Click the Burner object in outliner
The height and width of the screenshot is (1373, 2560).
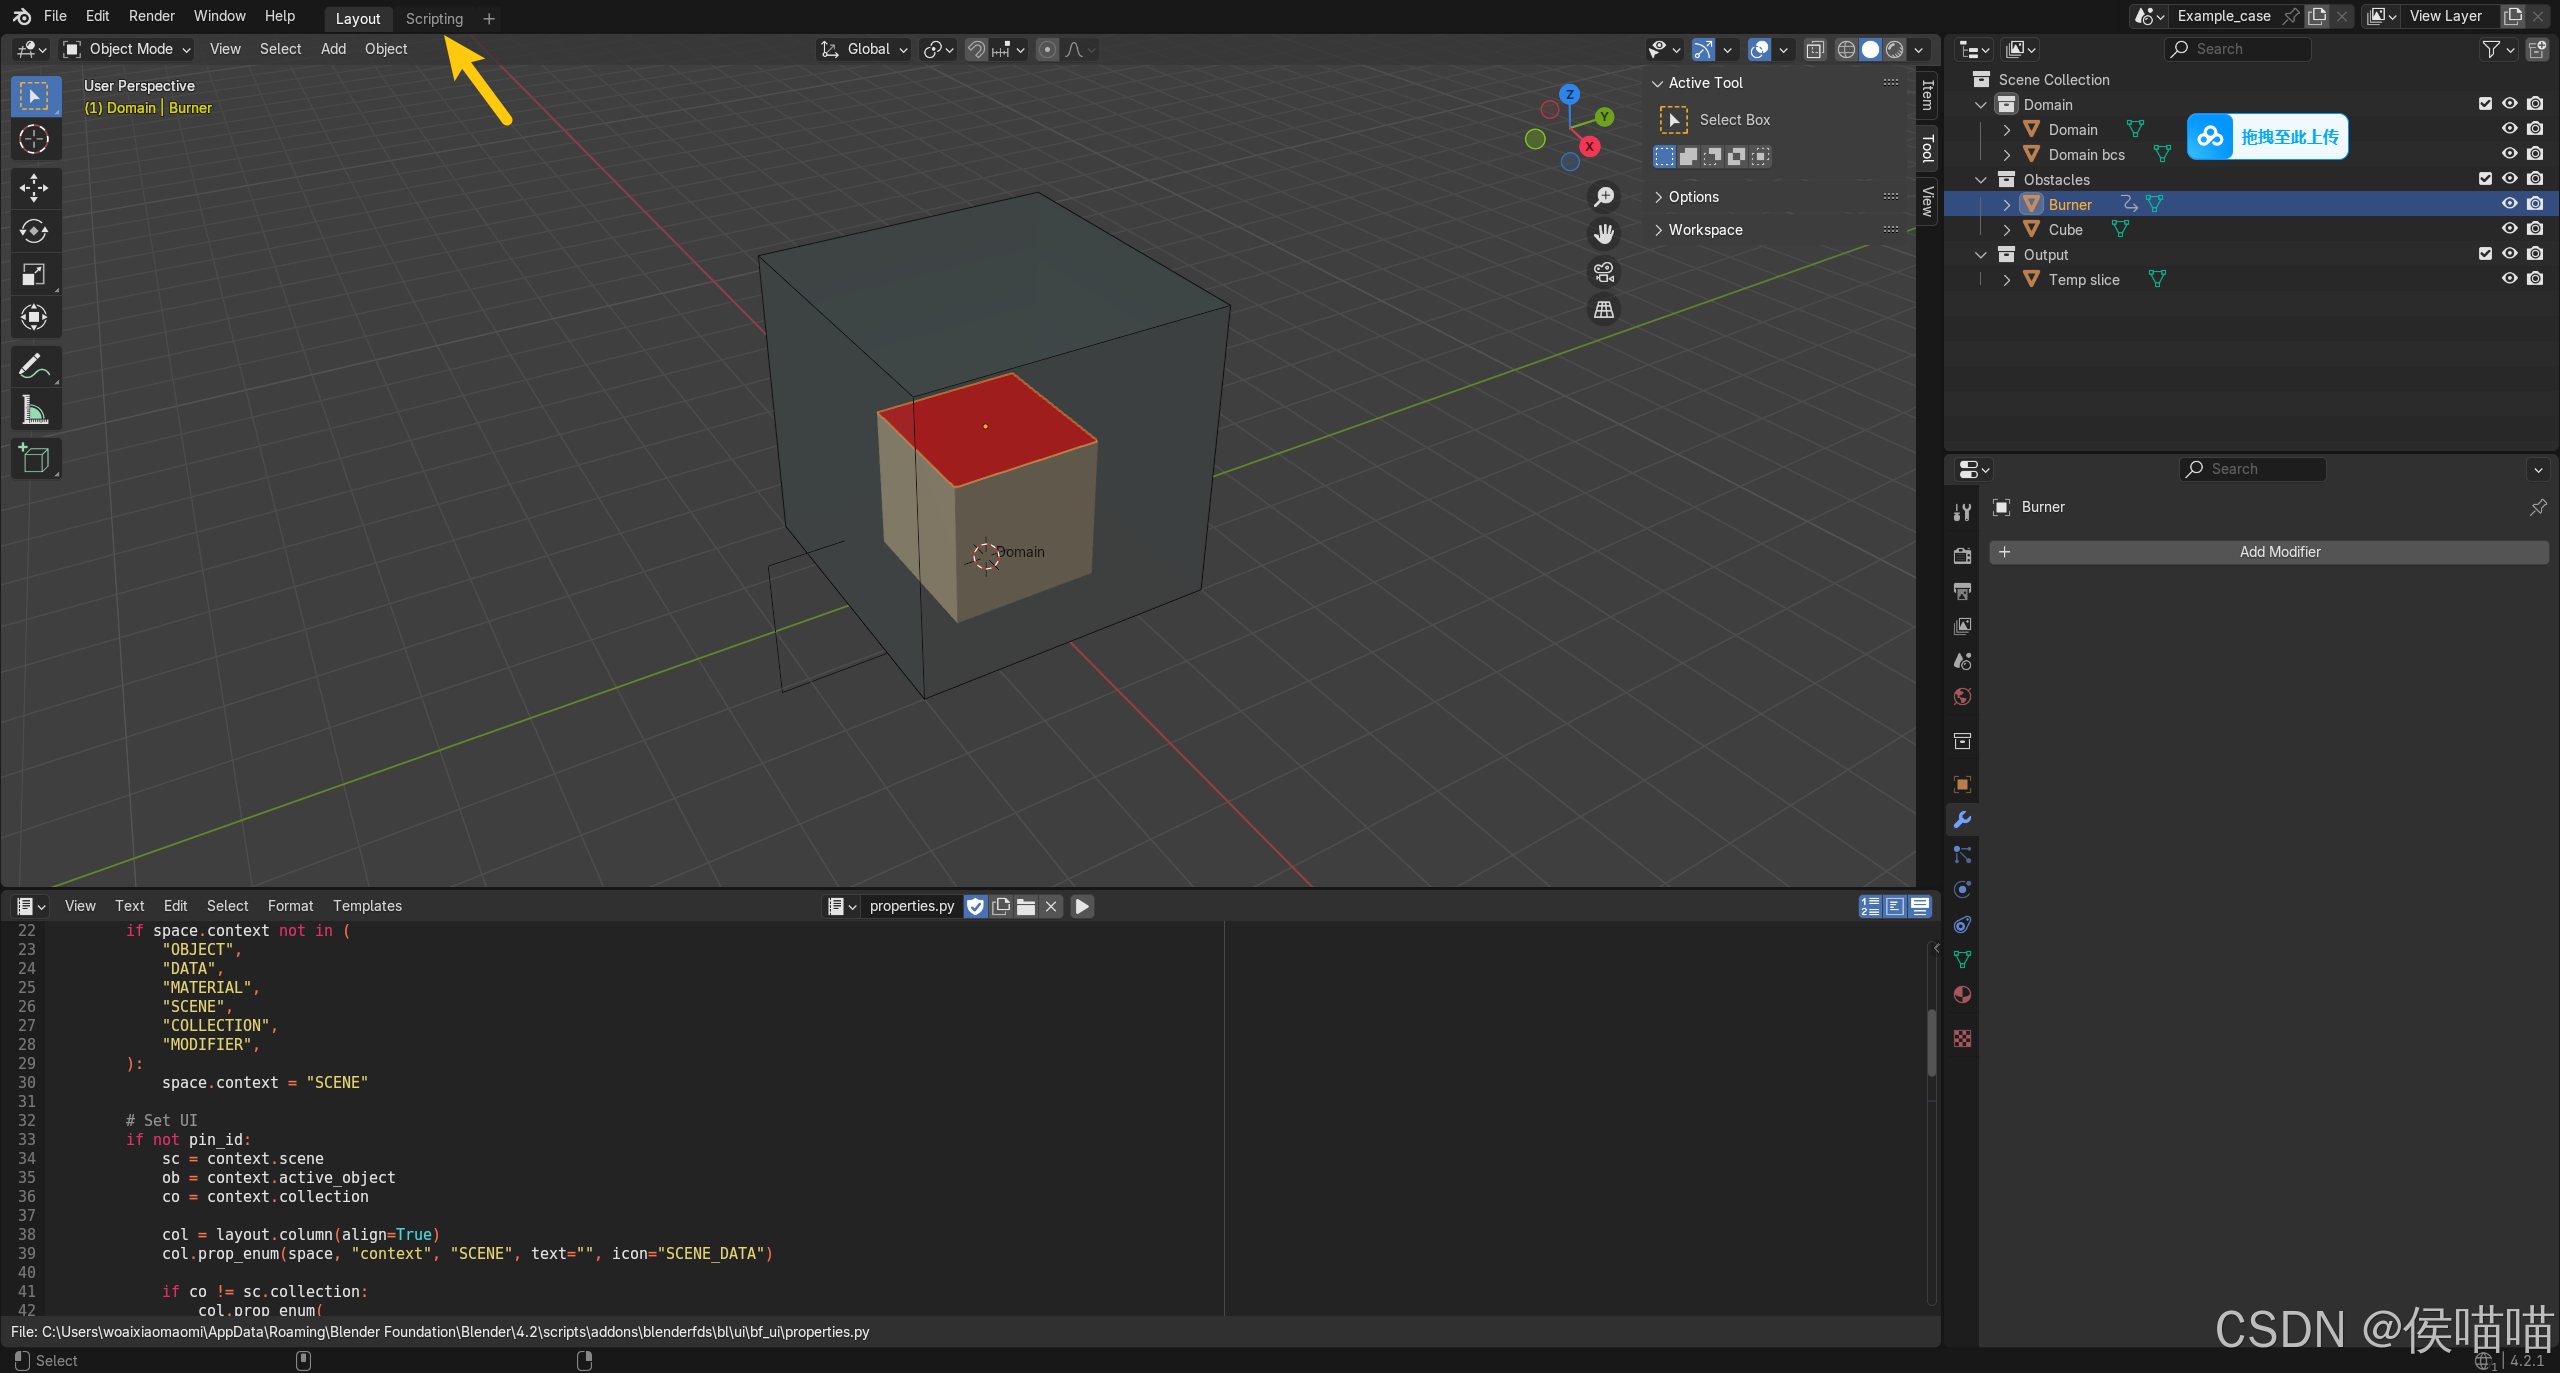(x=2069, y=203)
